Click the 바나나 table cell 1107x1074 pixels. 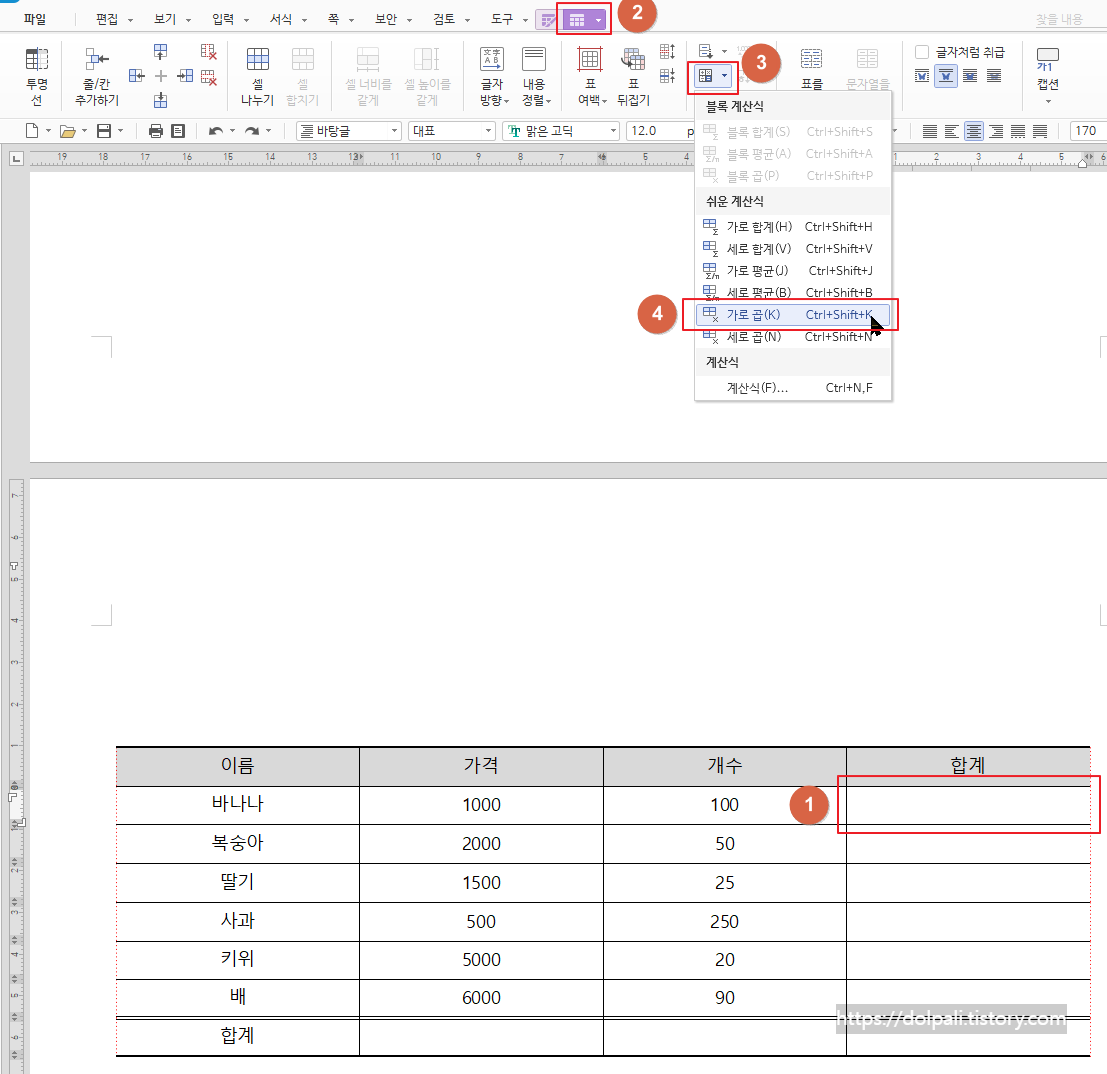pos(238,804)
